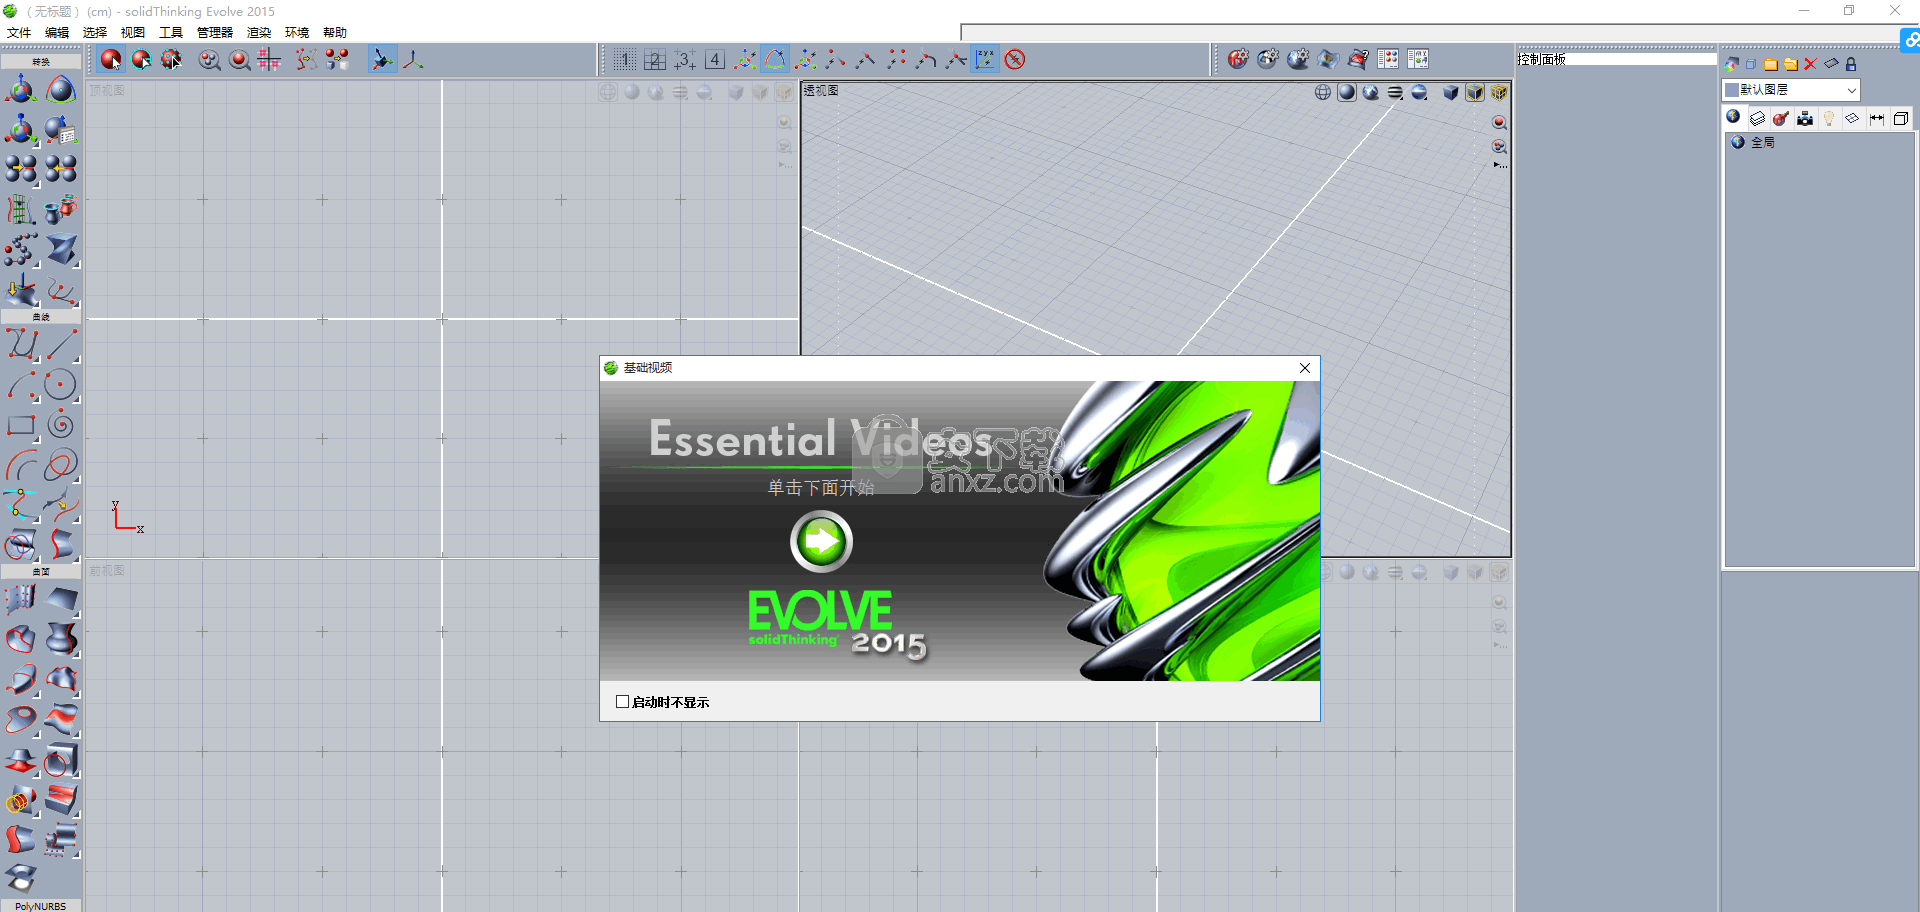Enable wireframe shading in perspective view
The width and height of the screenshot is (1920, 912).
point(1323,93)
